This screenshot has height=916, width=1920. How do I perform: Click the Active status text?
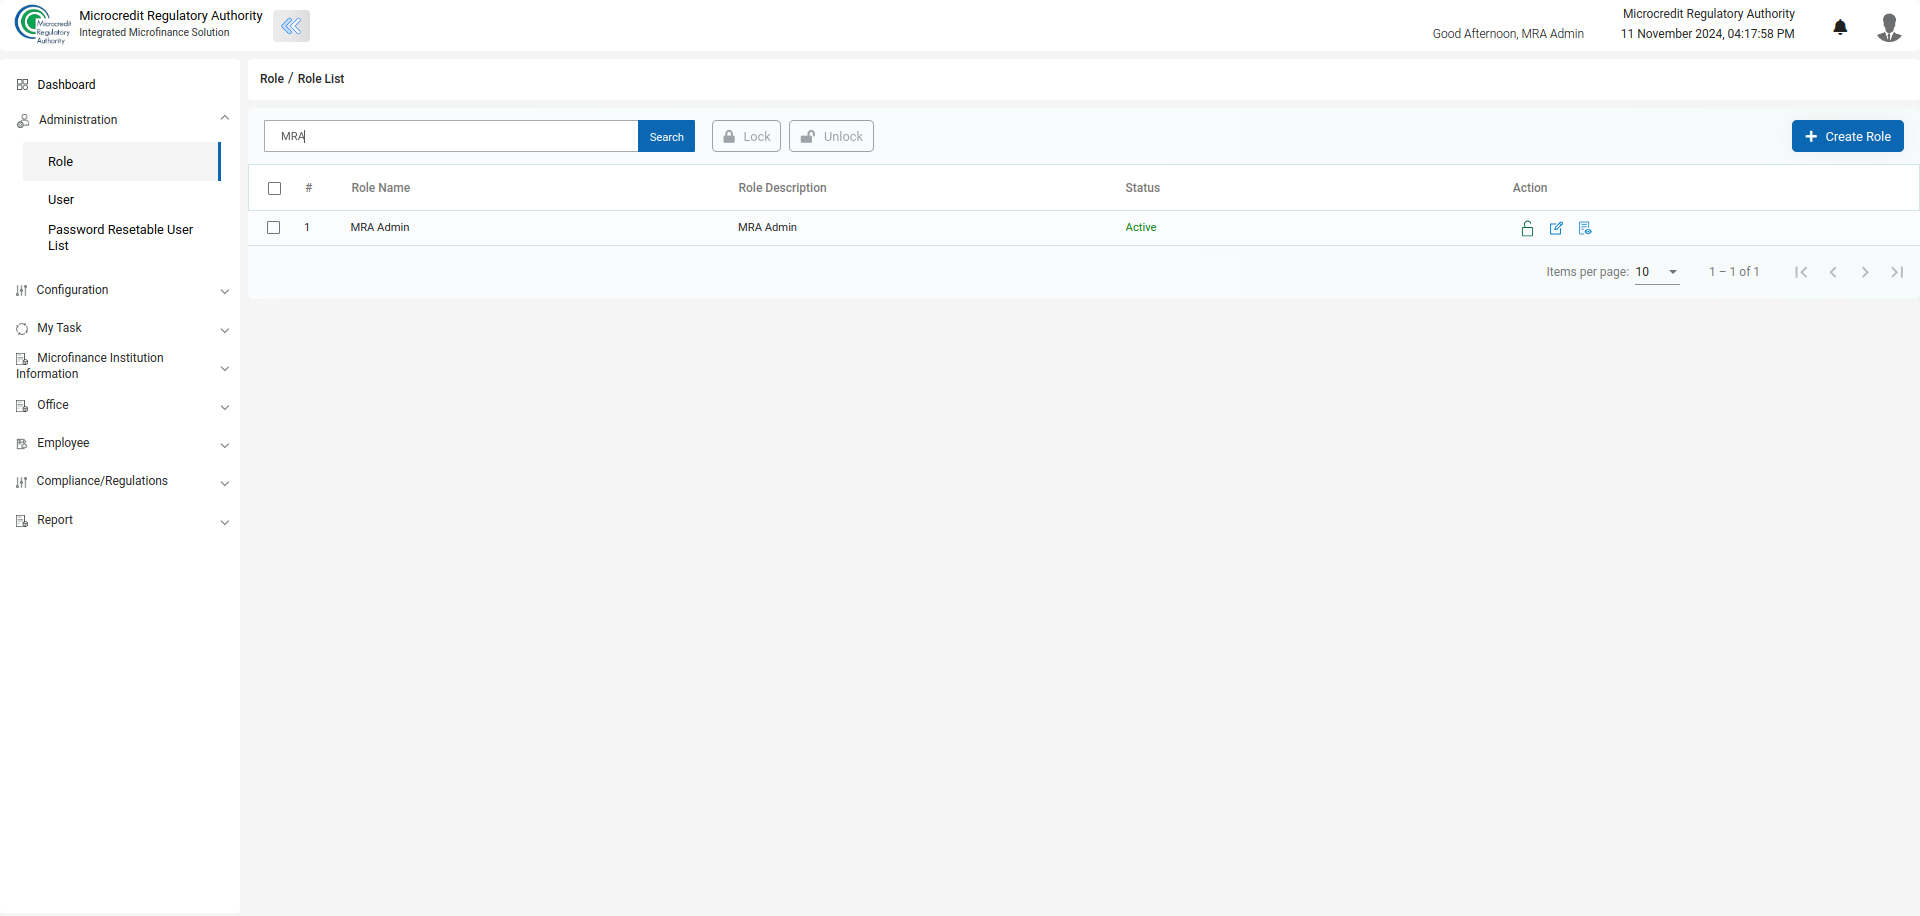(1141, 228)
